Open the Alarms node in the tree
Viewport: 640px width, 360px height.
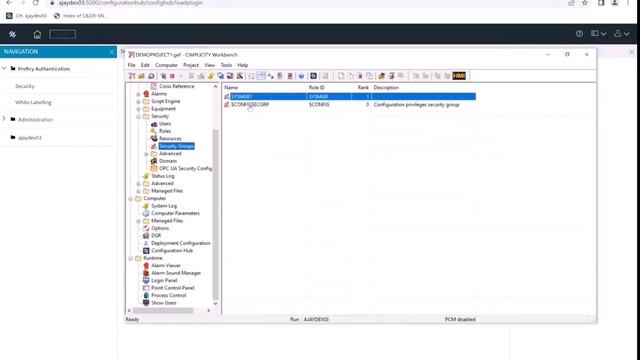(159, 94)
